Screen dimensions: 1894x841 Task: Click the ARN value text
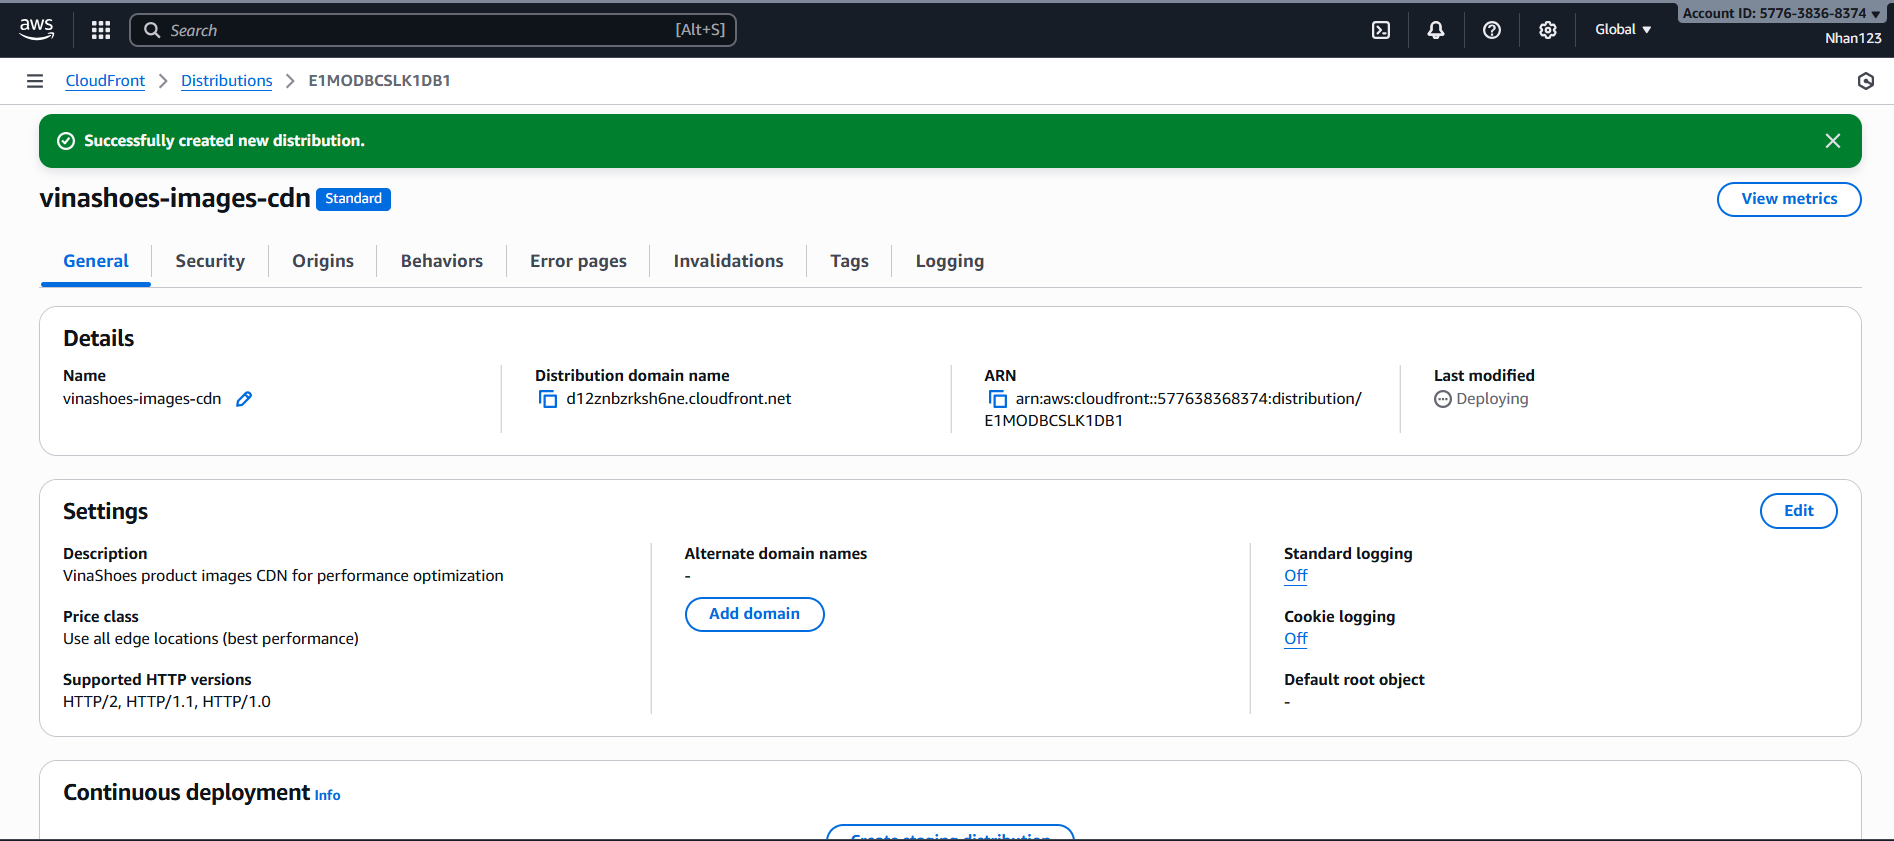pos(1173,410)
